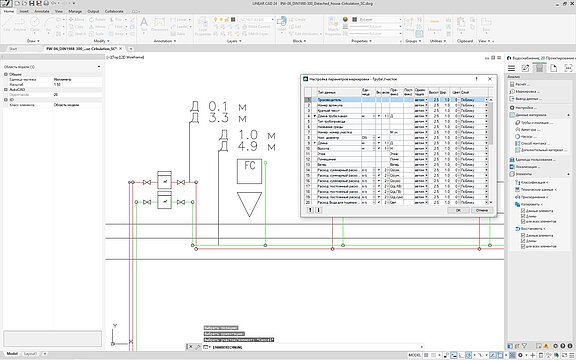Click the color wheel in Properties ribbon

[345, 19]
